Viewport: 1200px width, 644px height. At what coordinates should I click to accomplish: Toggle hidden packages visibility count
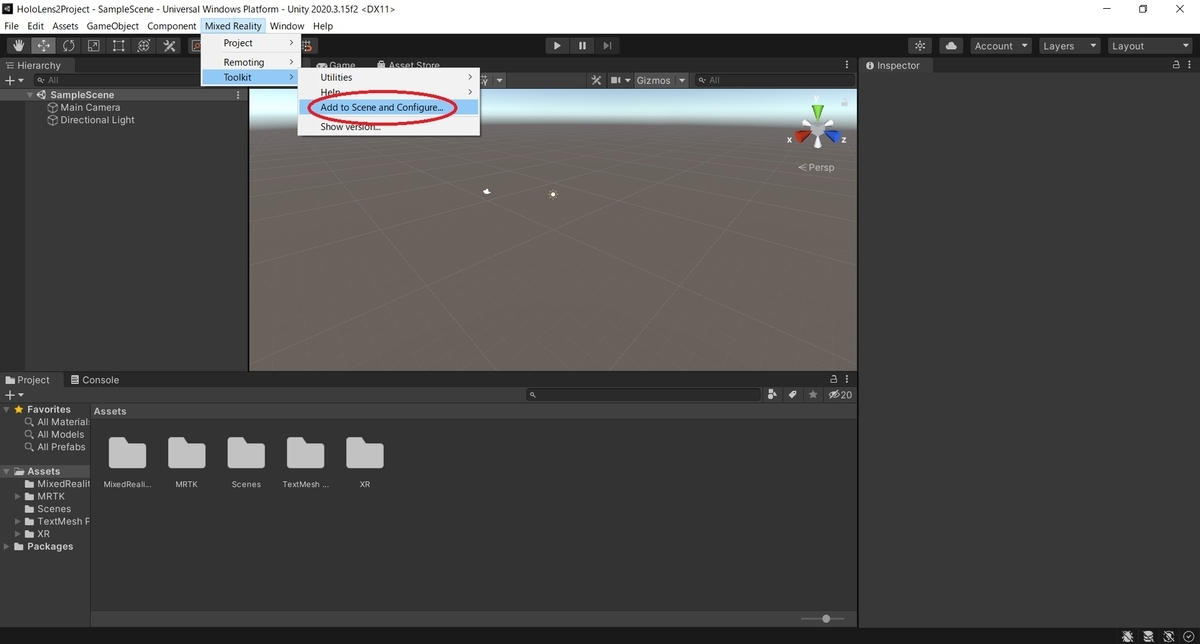(x=840, y=395)
